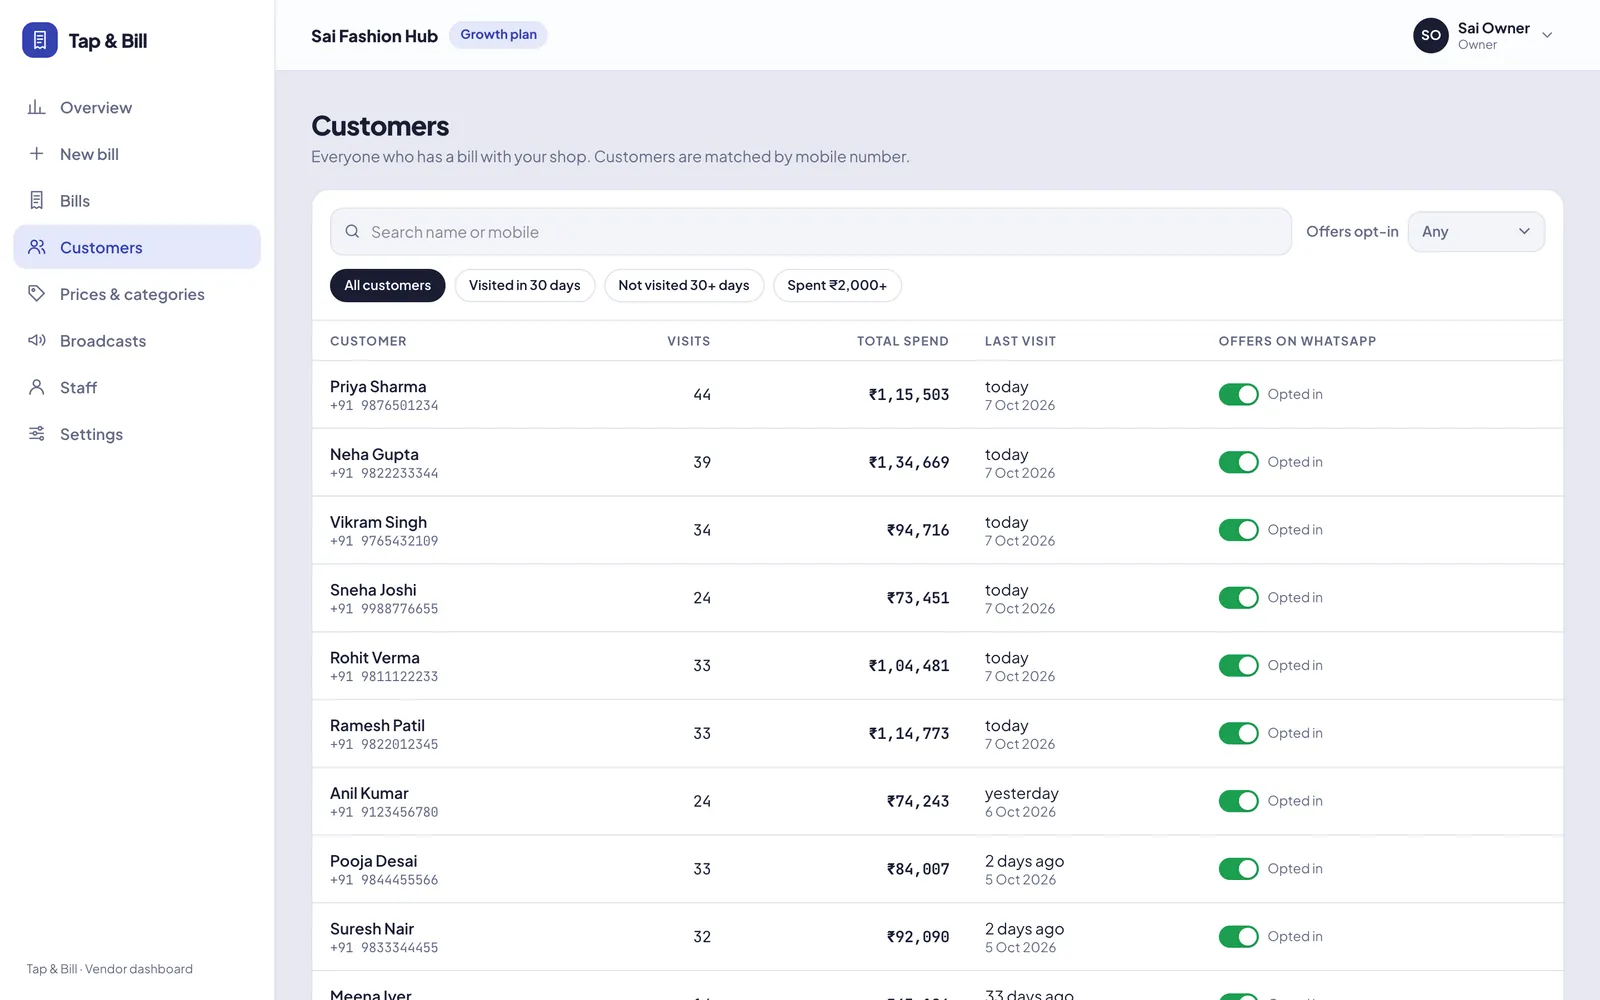
Task: Click the Overview bar chart icon
Action: 37,107
